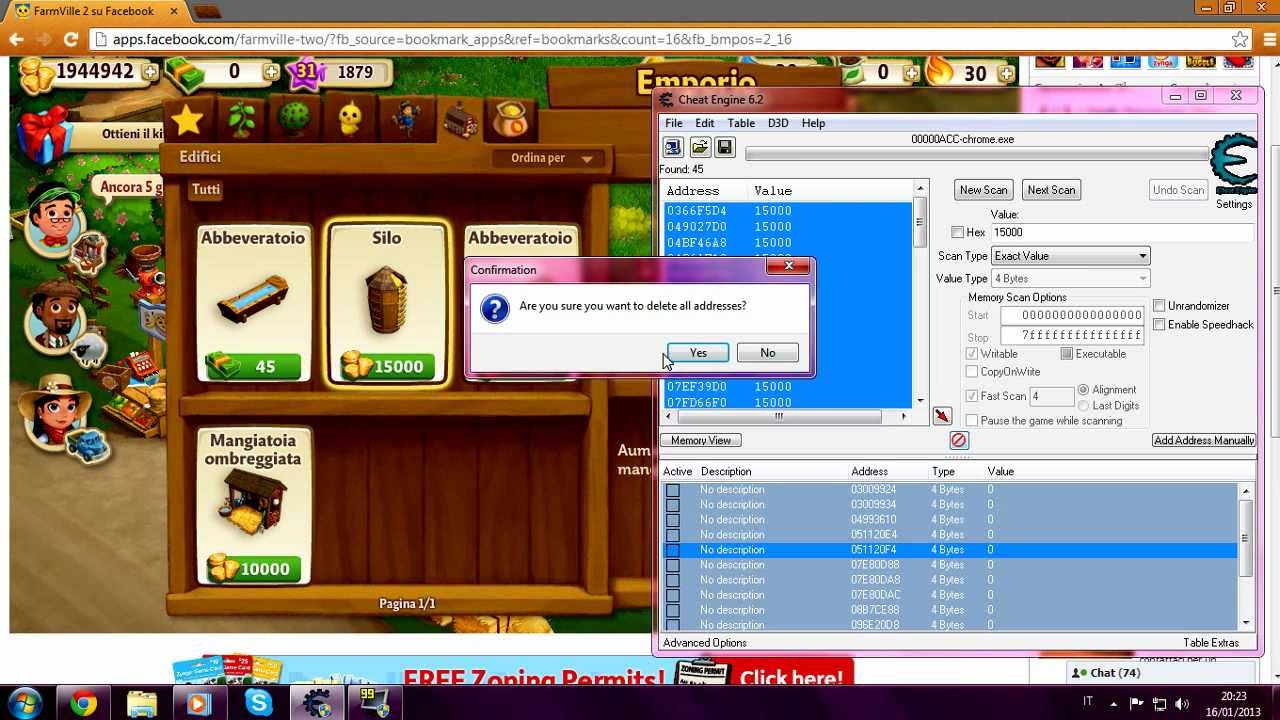Viewport: 1280px width, 720px height.
Task: Open the Edit menu
Action: pos(705,123)
